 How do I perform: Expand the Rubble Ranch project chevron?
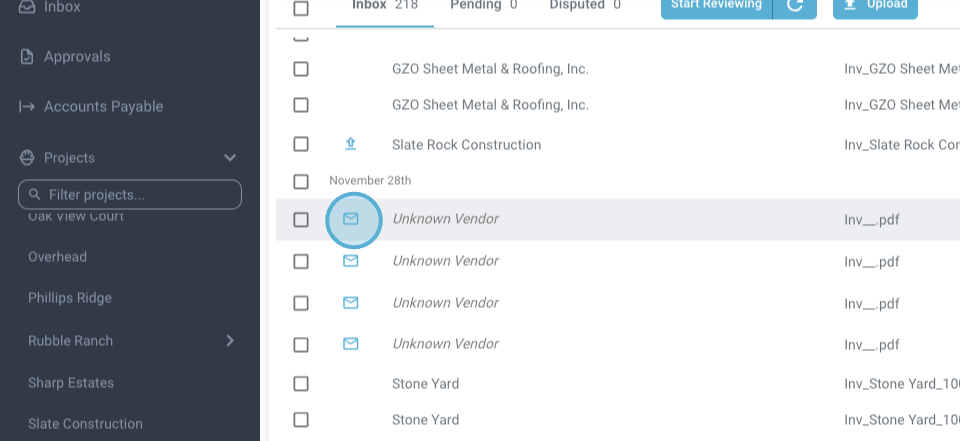point(230,341)
